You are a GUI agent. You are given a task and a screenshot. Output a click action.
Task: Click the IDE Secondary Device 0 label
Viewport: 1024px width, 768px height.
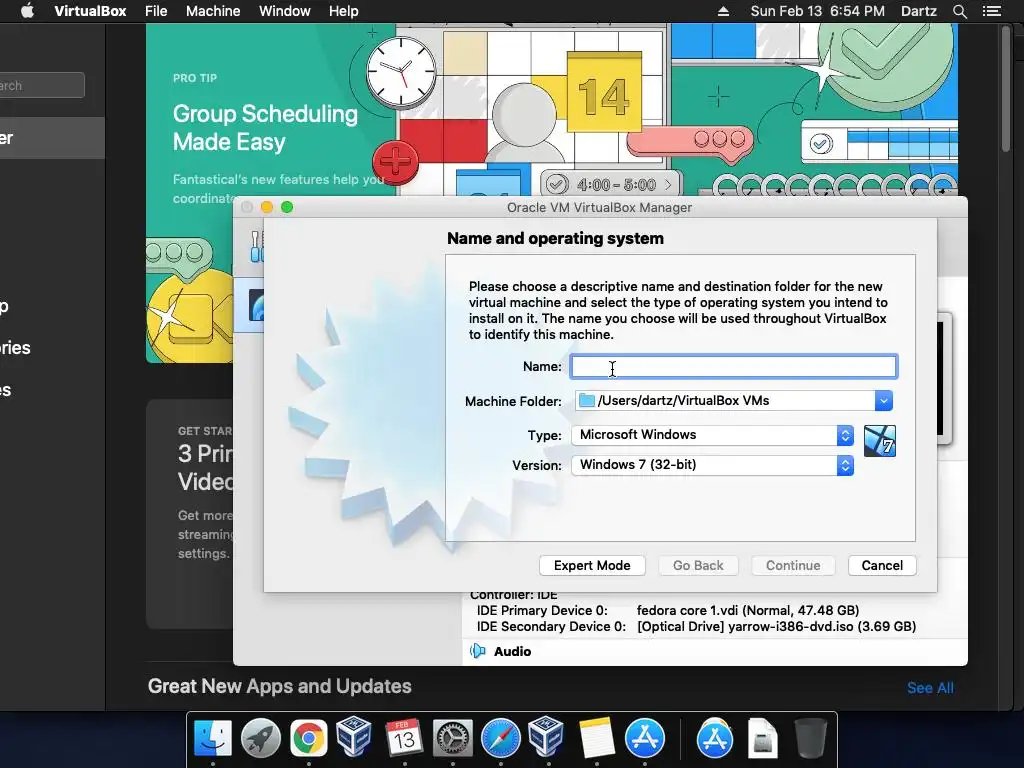tap(551, 627)
